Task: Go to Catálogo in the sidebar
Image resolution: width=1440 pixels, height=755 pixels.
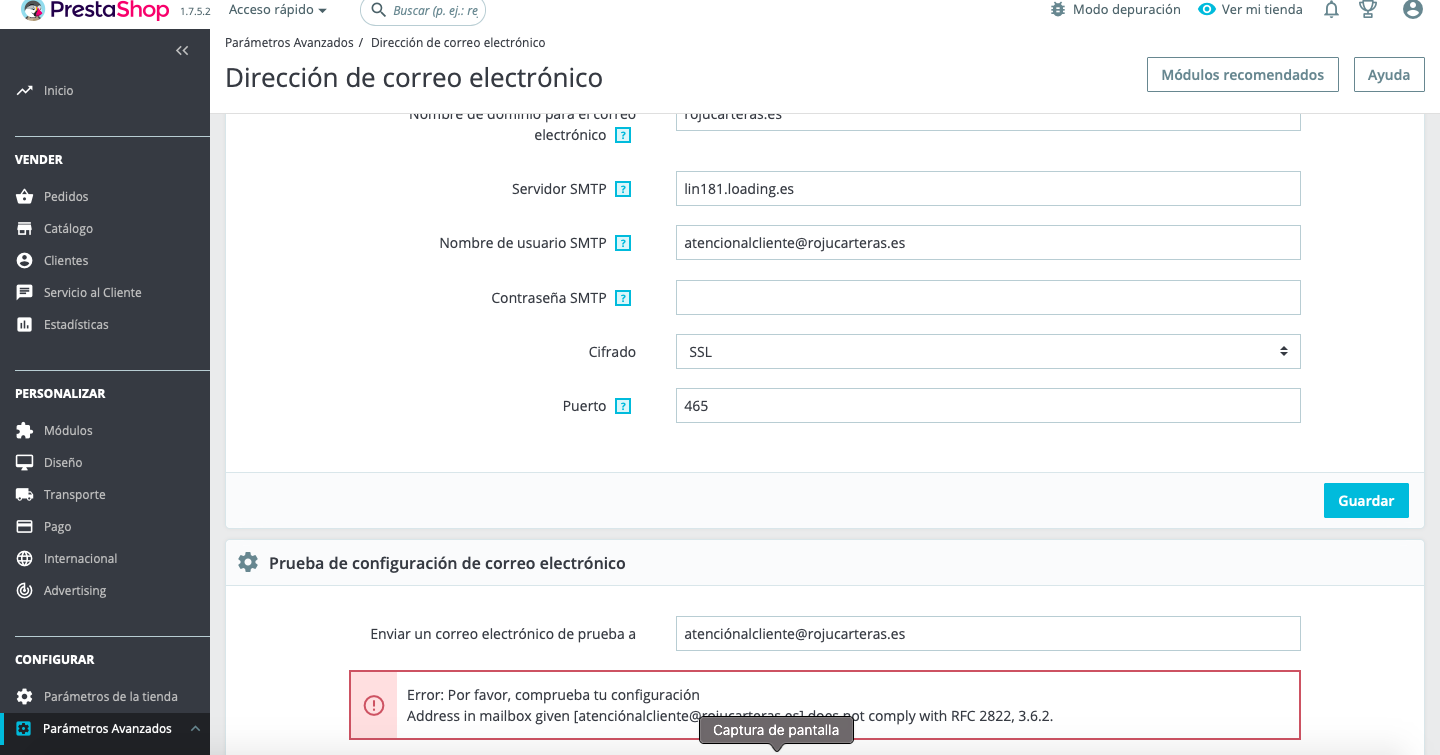Action: (x=68, y=229)
